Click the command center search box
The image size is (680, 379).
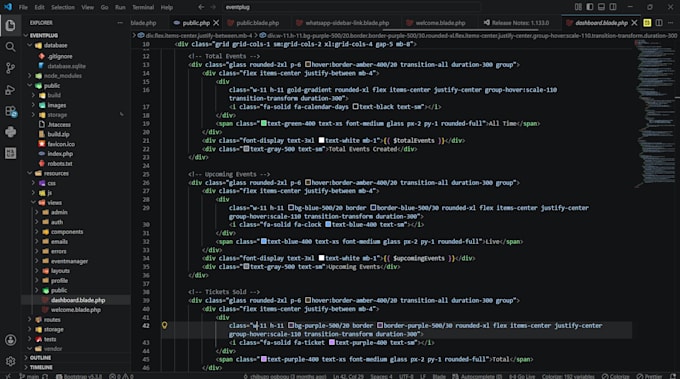tap(352, 7)
